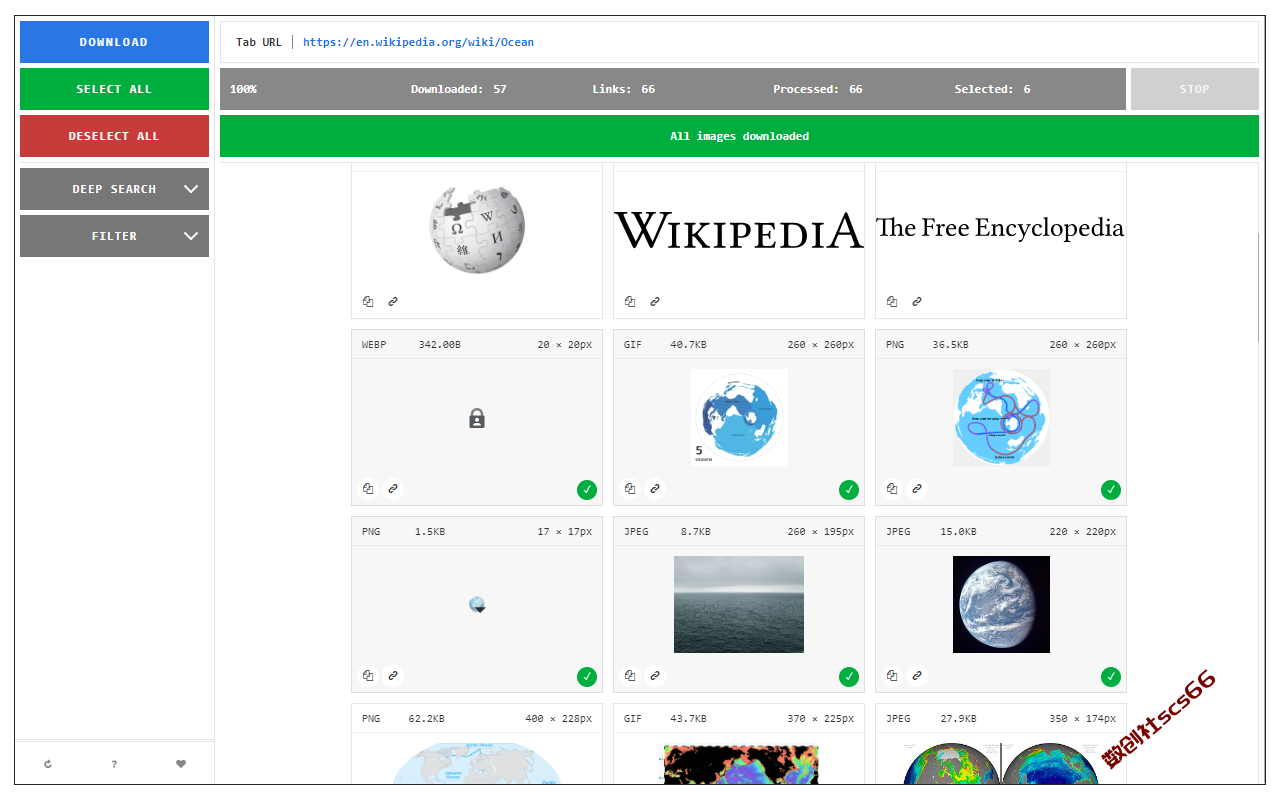Click the Stop button
This screenshot has width=1280, height=800.
(1194, 89)
